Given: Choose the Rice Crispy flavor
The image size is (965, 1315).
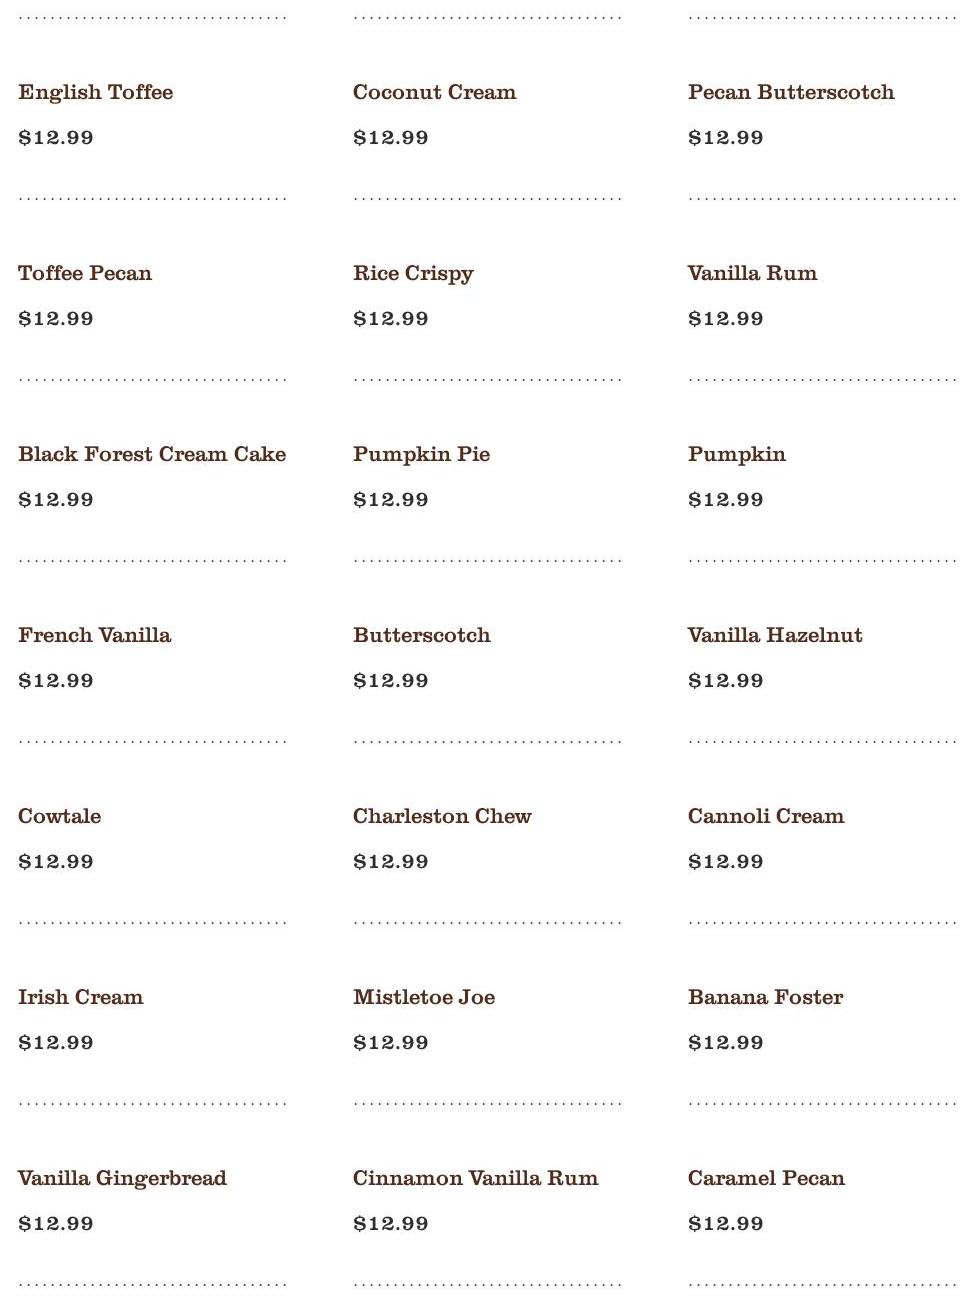Looking at the screenshot, I should click(x=412, y=273).
